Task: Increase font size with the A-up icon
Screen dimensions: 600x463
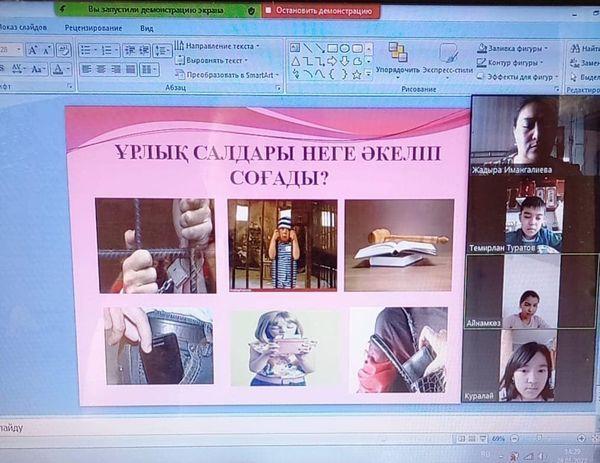Action: (33, 50)
